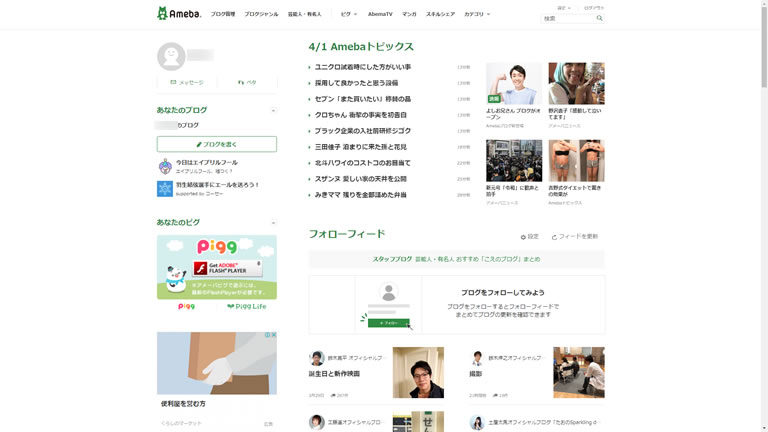Click the ペタ footprint icon
The image size is (768, 432).
pos(240,82)
